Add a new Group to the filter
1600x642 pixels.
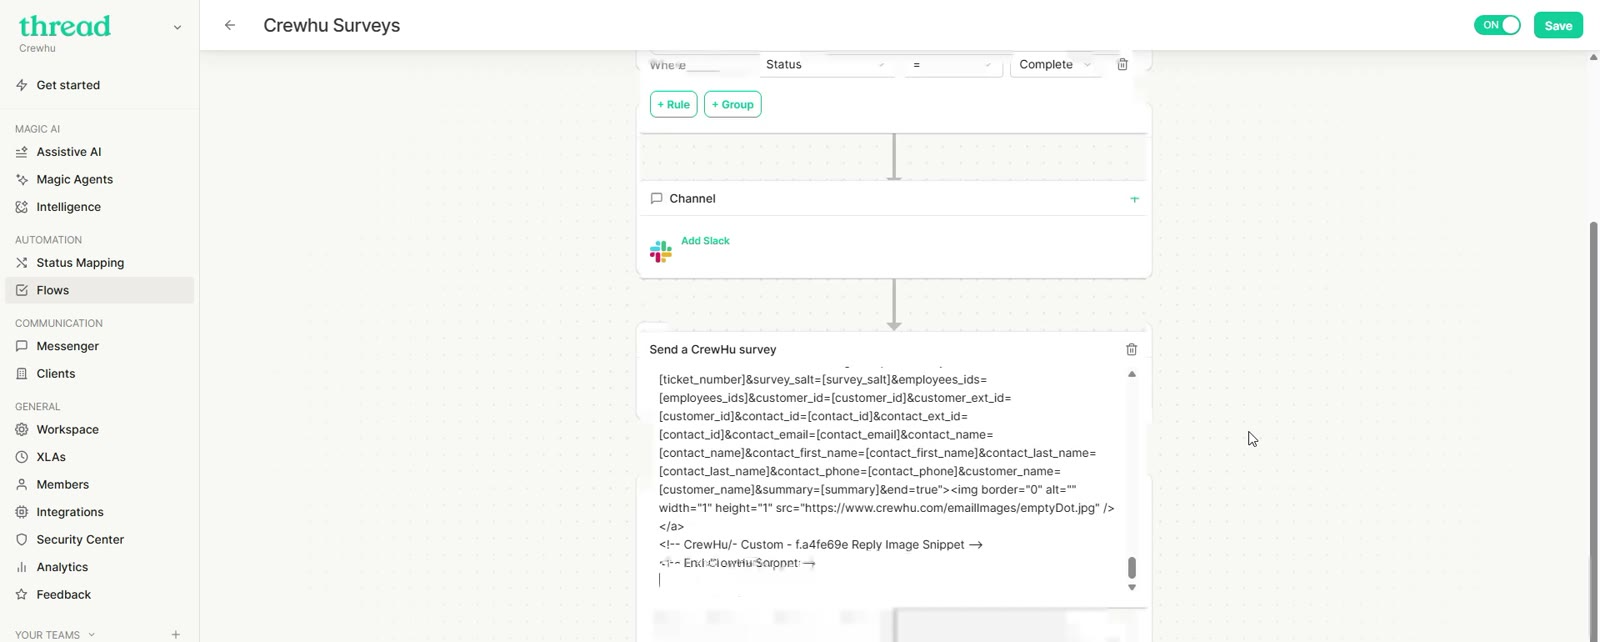click(733, 104)
